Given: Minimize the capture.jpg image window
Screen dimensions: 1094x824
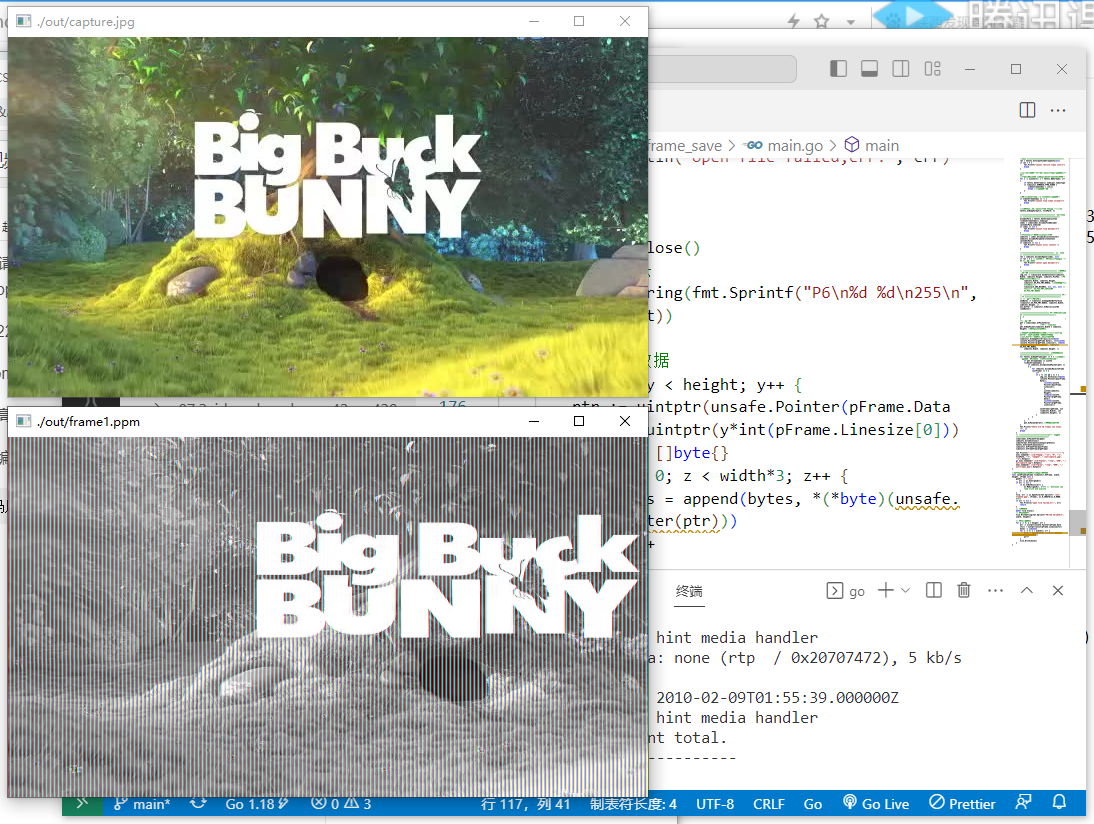Looking at the screenshot, I should (x=534, y=22).
